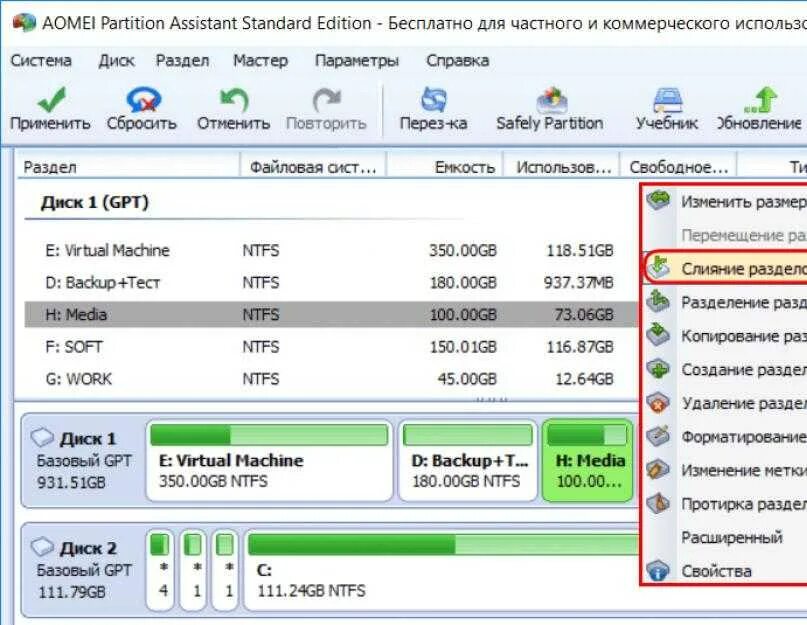Click the Диск 2 drive icon in disk map
Viewport: 807px width, 625px height.
pos(42,547)
